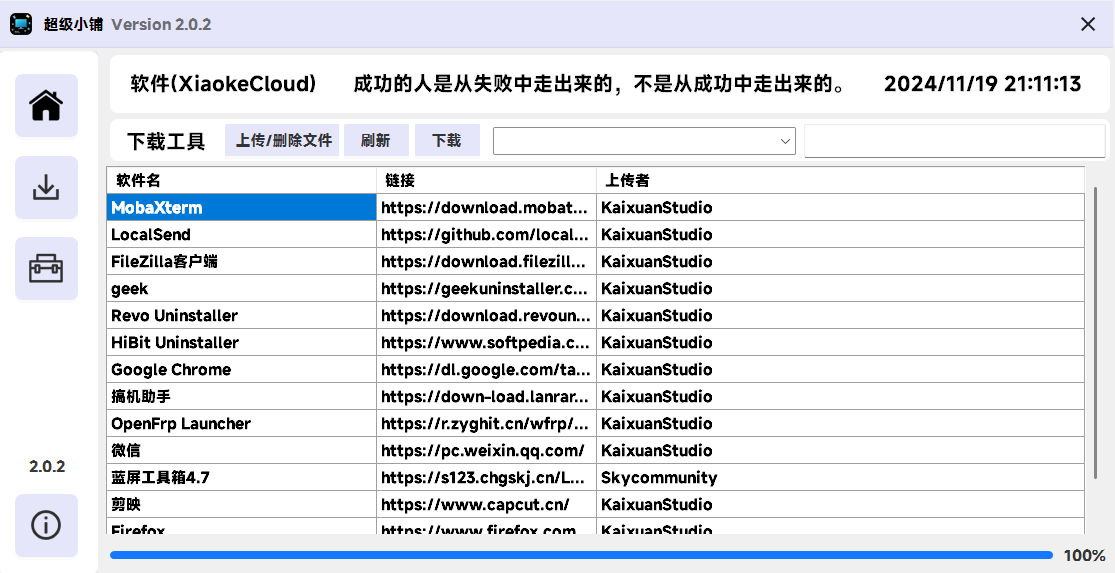This screenshot has height=573, width=1115.
Task: Click the blue progress bar
Action: tap(581, 555)
